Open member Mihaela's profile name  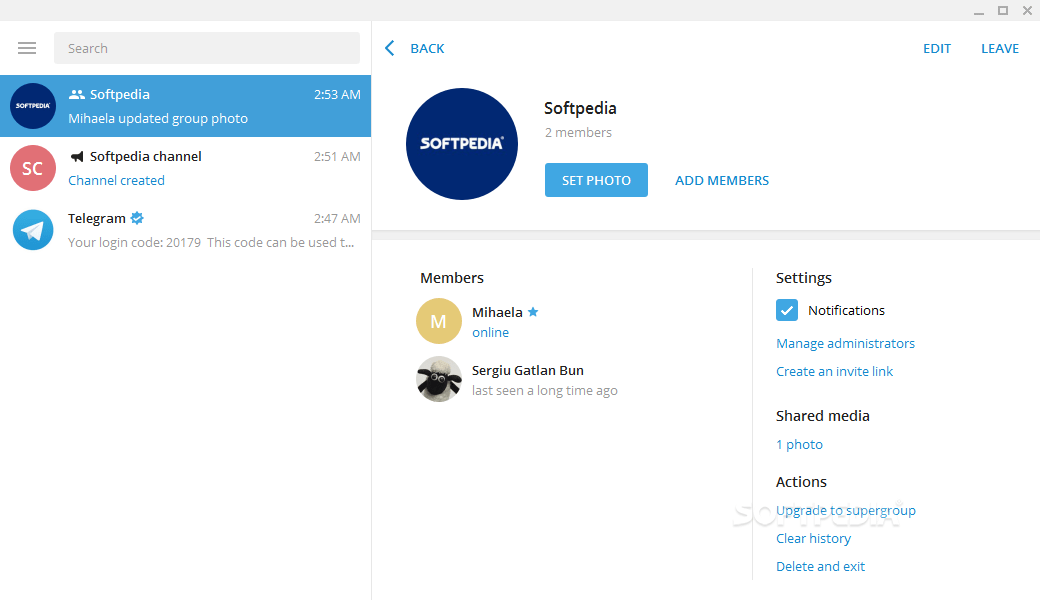[497, 312]
